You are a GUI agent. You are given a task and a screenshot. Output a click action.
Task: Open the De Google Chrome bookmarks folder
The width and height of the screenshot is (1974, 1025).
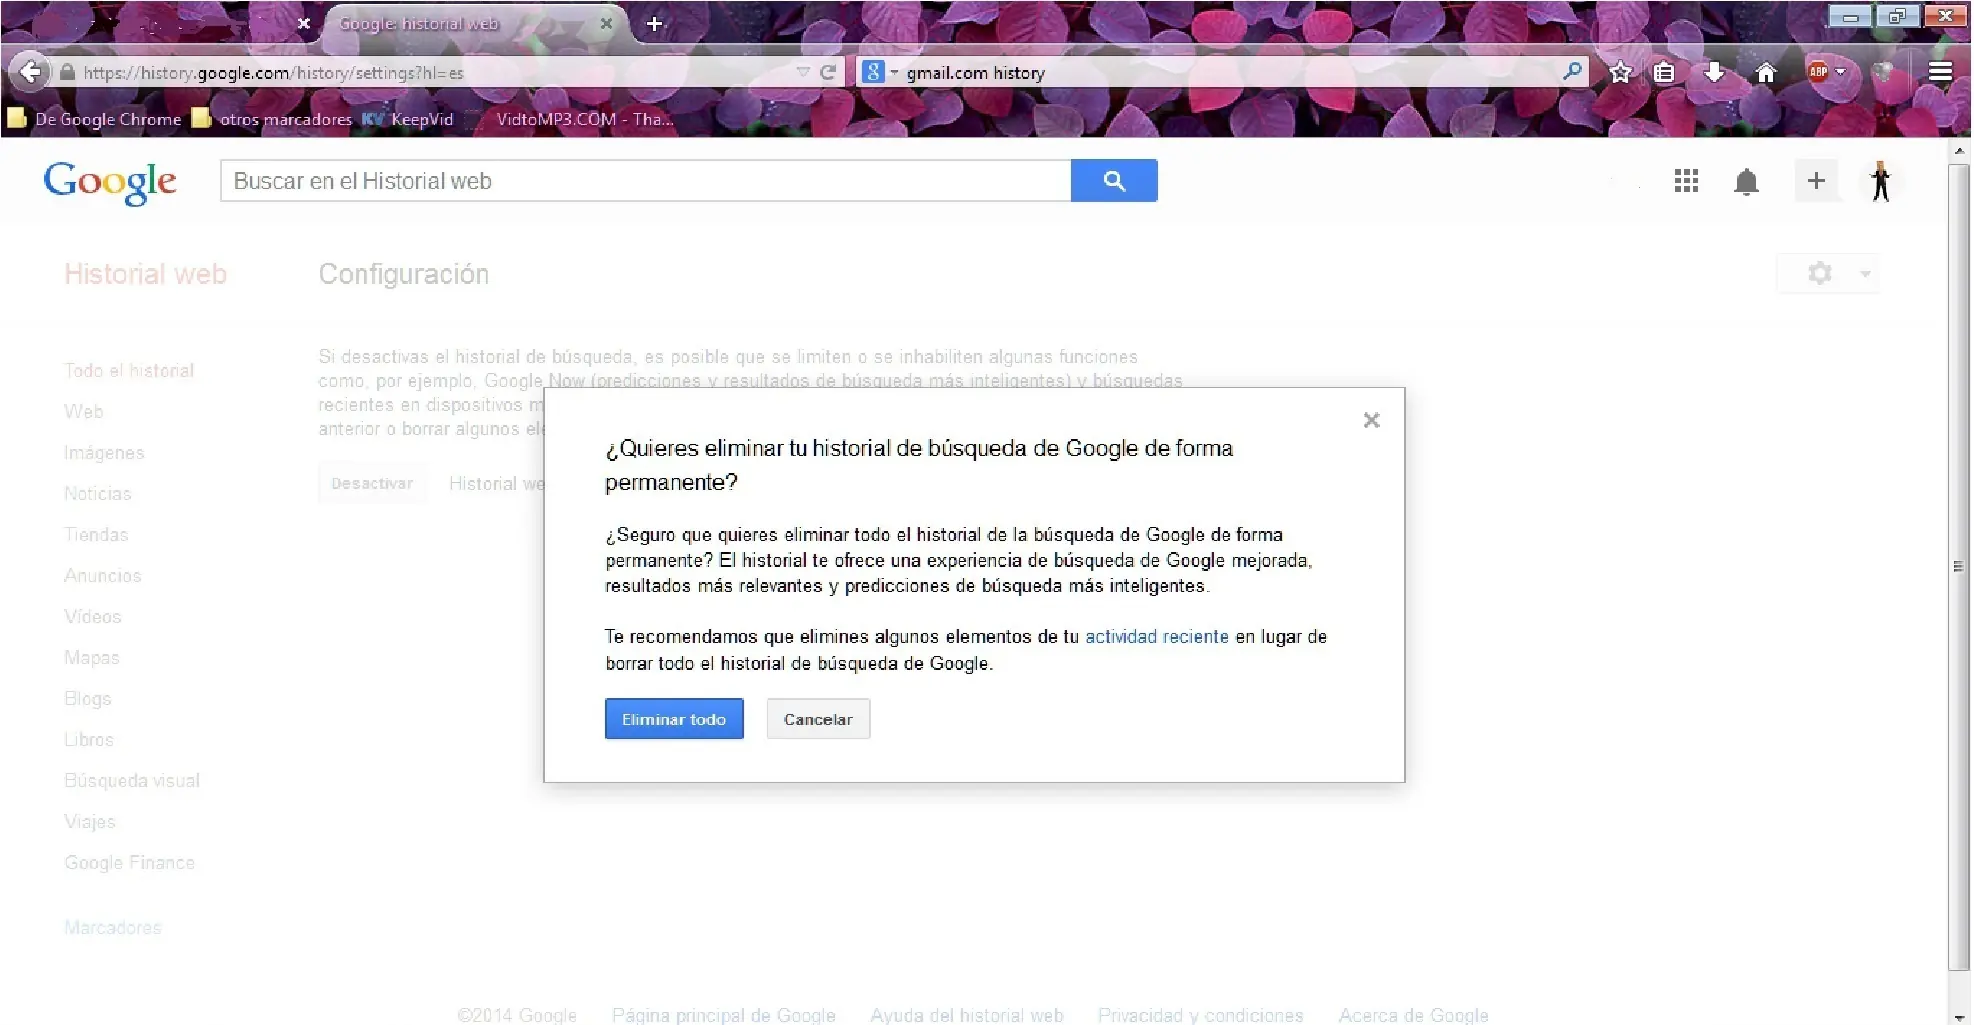(95, 119)
